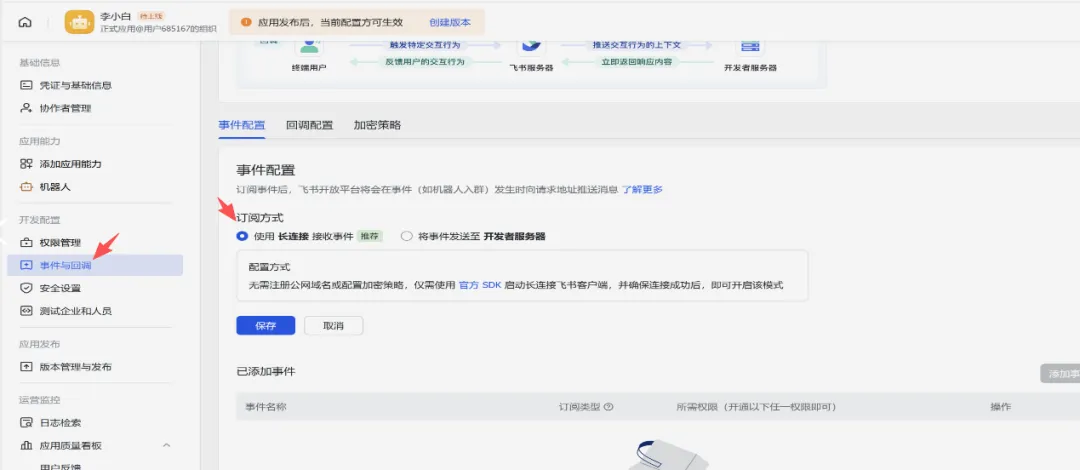Click the 事件与回调 icon
This screenshot has height=470, width=1080.
click(x=26, y=265)
